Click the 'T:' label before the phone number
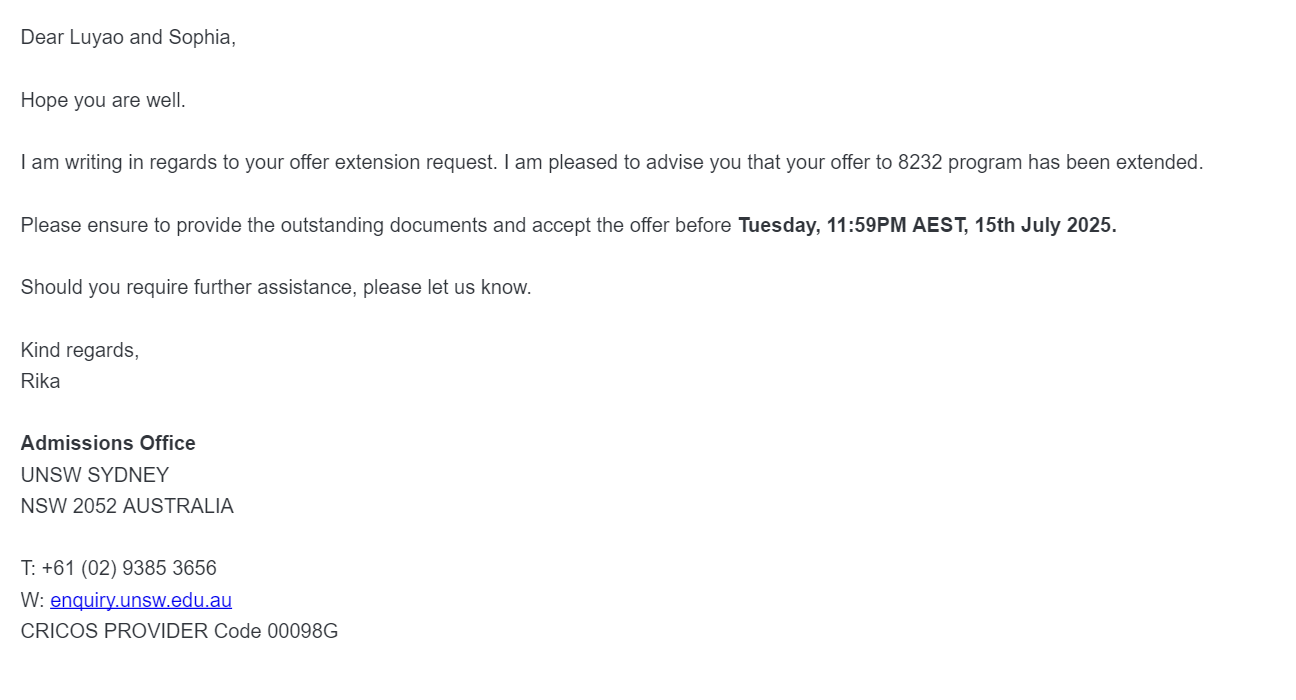 (x=28, y=568)
